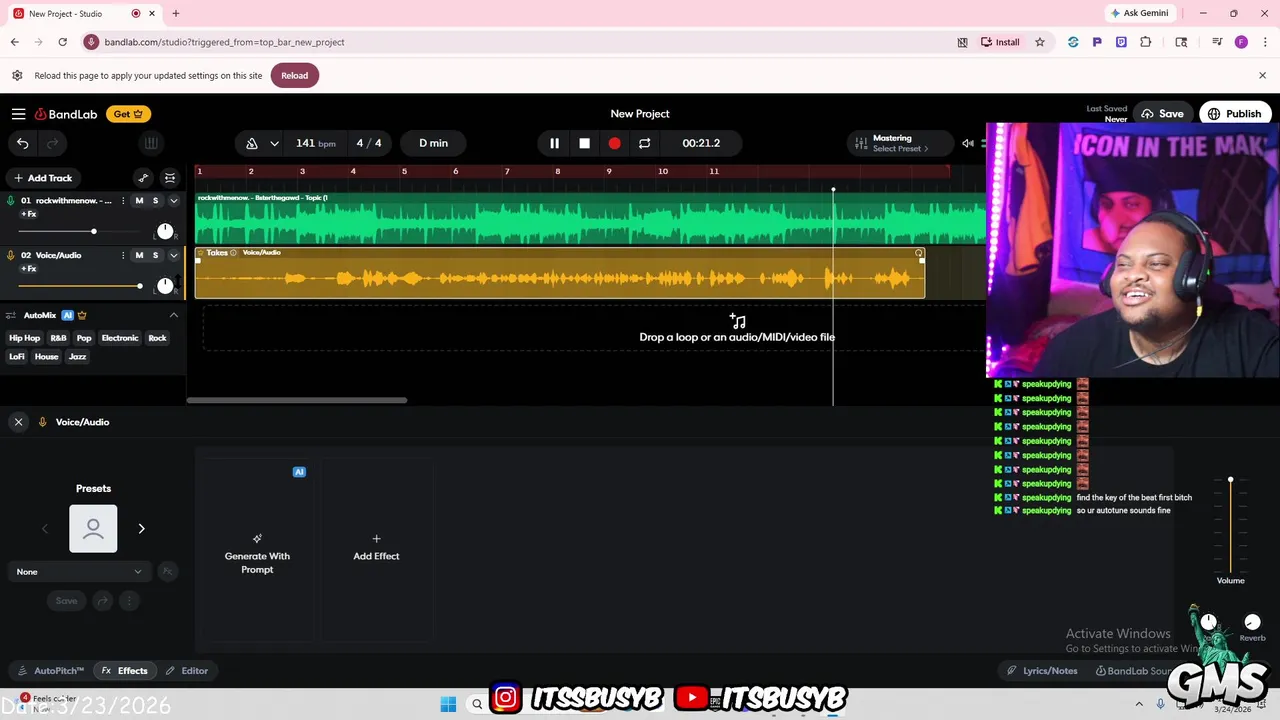Screen dimensions: 1280x720
Task: Pause playback with the pause button
Action: pos(554,143)
